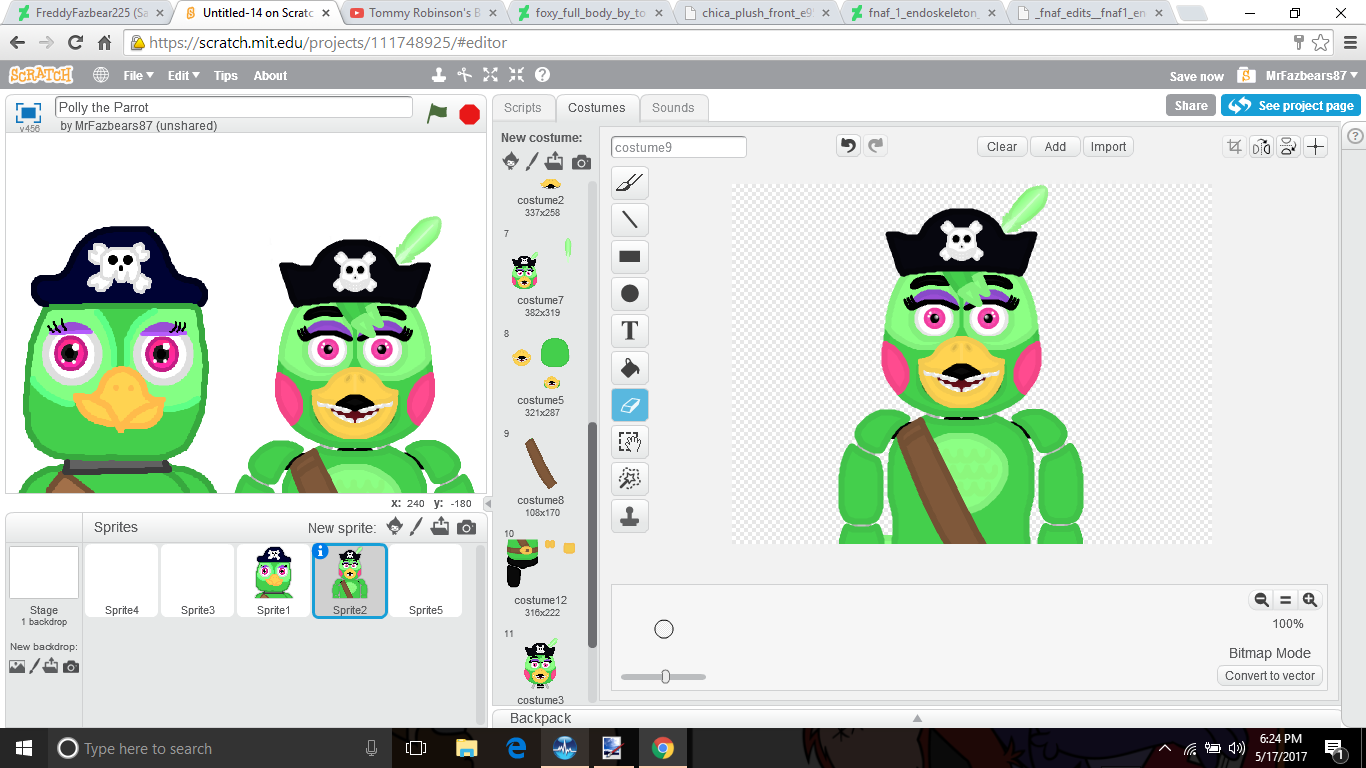1366x768 pixels.
Task: Zoom in the paint canvas
Action: point(1309,600)
